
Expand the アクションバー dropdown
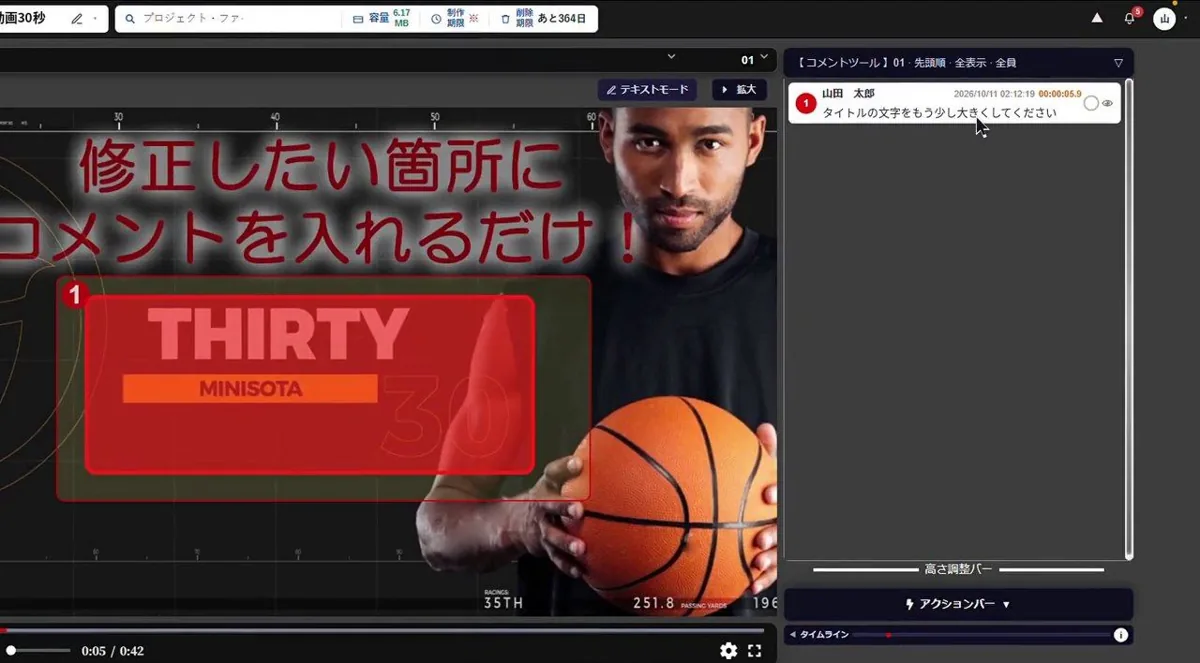click(958, 605)
